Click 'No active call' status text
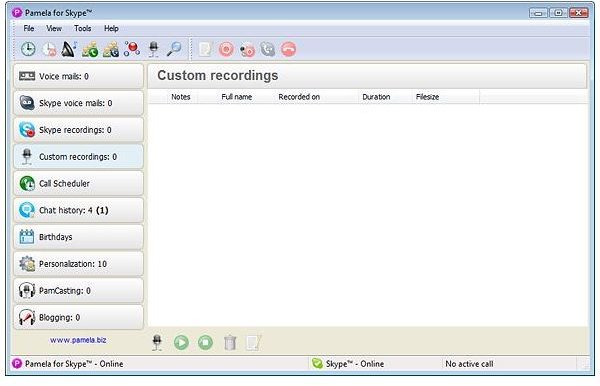The width and height of the screenshot is (600, 386). click(469, 364)
